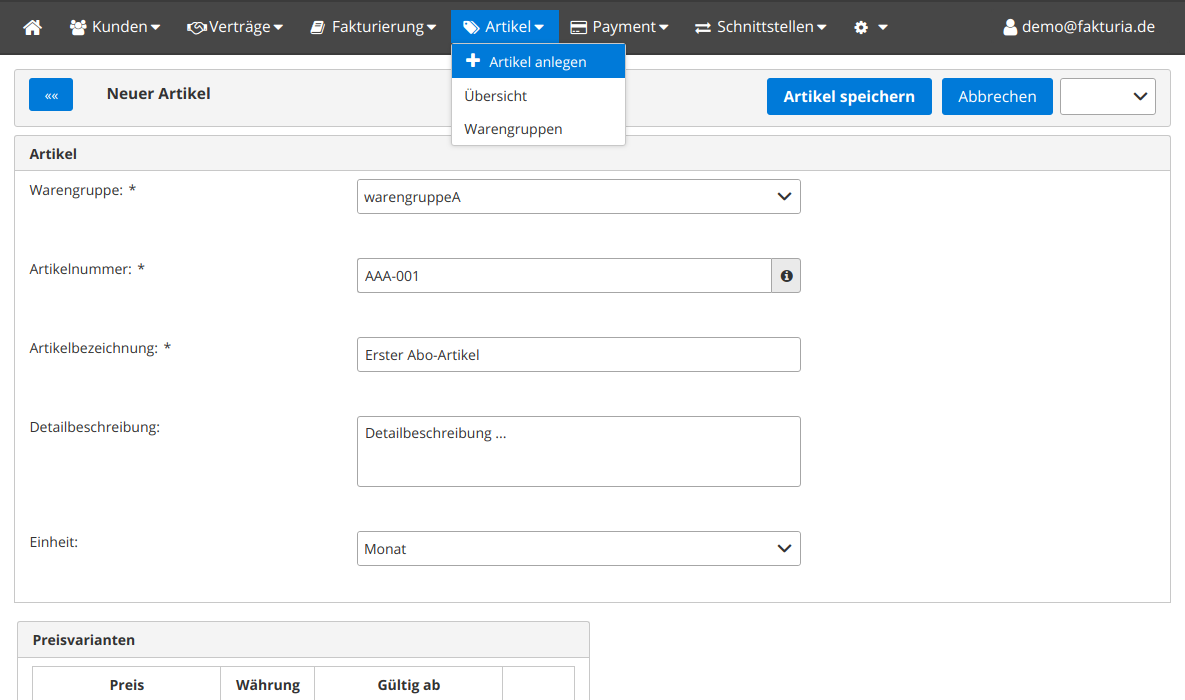Open empty dropdown beside Abbrechen
Screen dimensions: 1185x700
click(1107, 97)
